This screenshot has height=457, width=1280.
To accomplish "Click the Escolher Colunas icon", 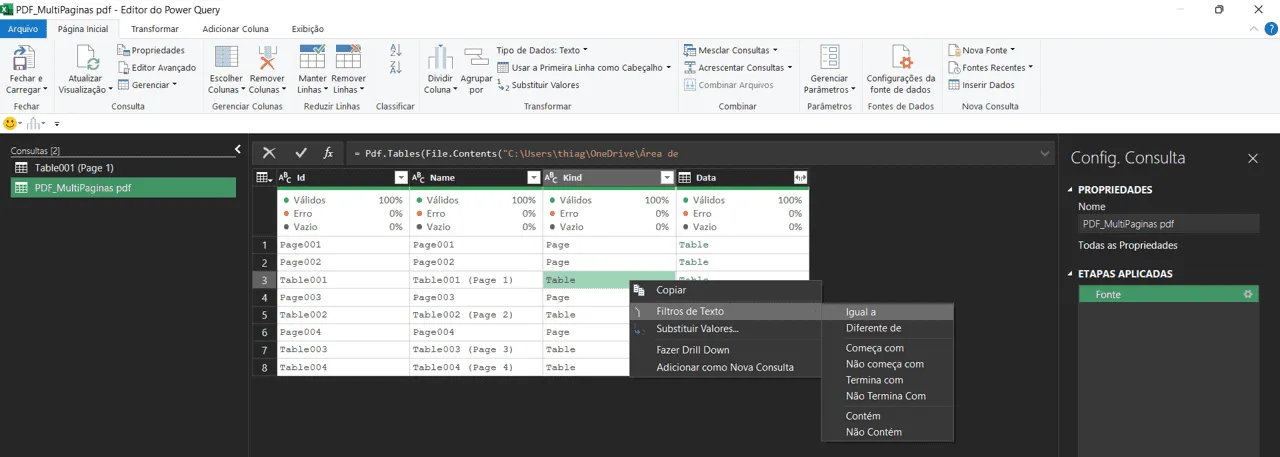I will 227,57.
